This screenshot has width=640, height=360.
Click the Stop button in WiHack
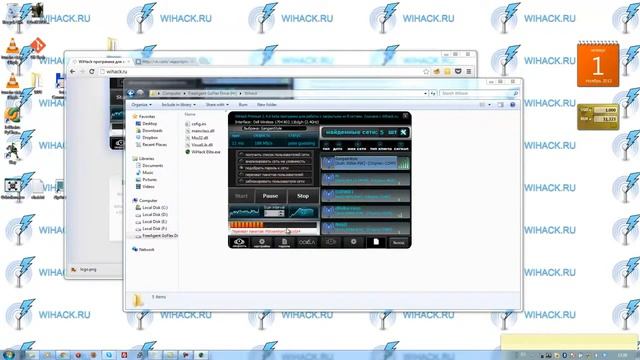click(x=303, y=196)
